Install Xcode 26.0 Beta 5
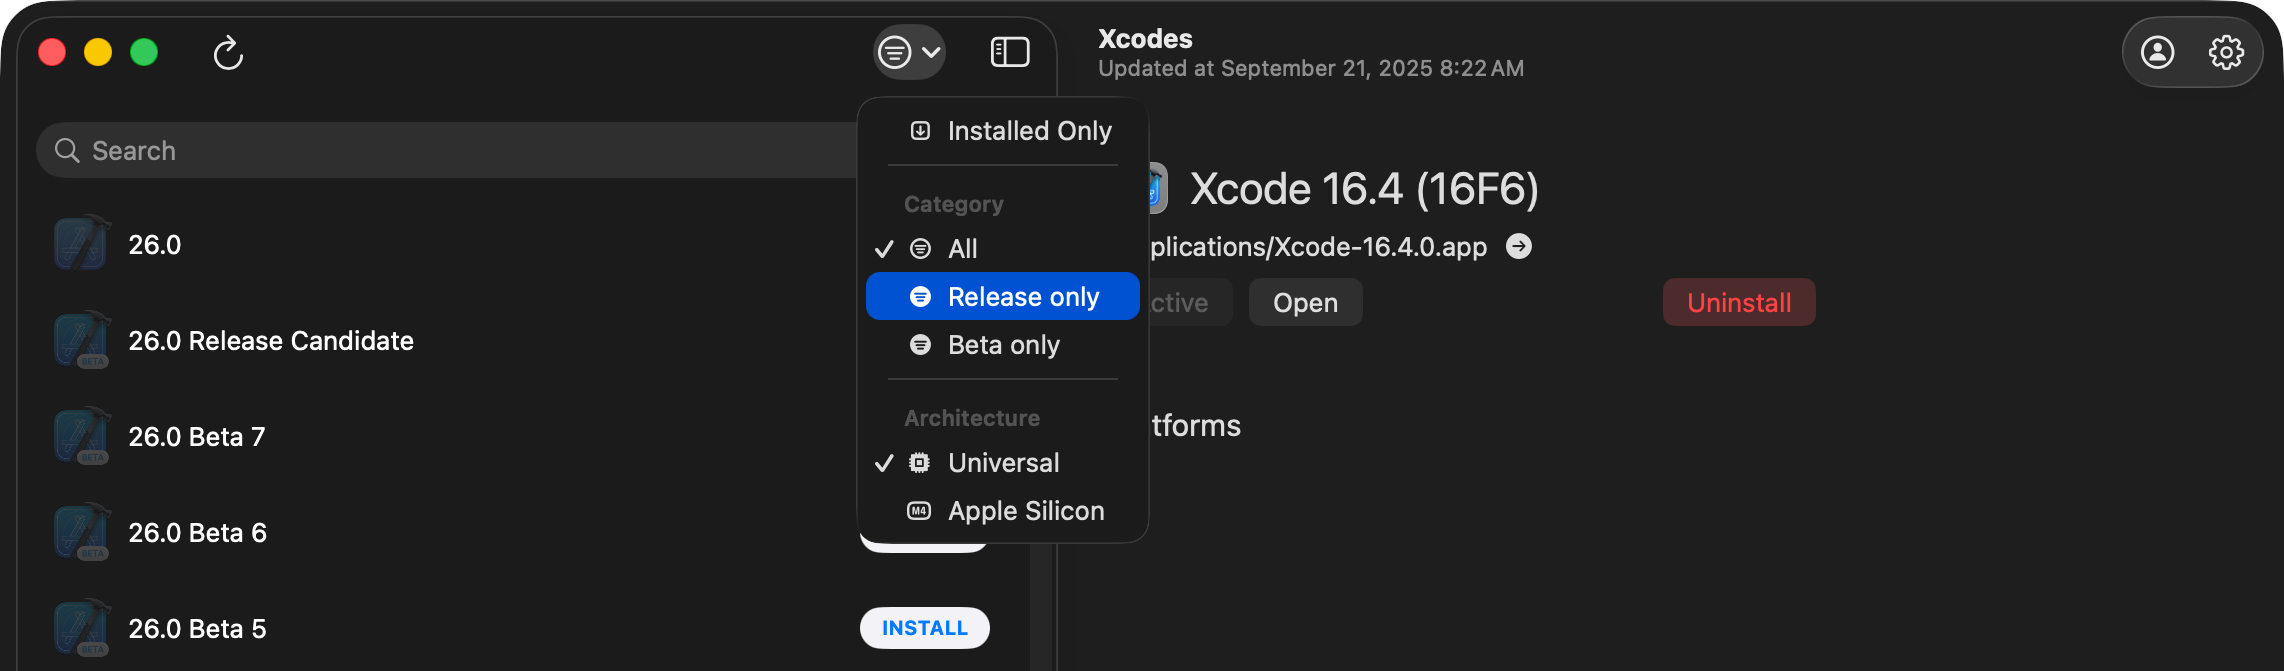Image resolution: width=2284 pixels, height=671 pixels. 924,628
